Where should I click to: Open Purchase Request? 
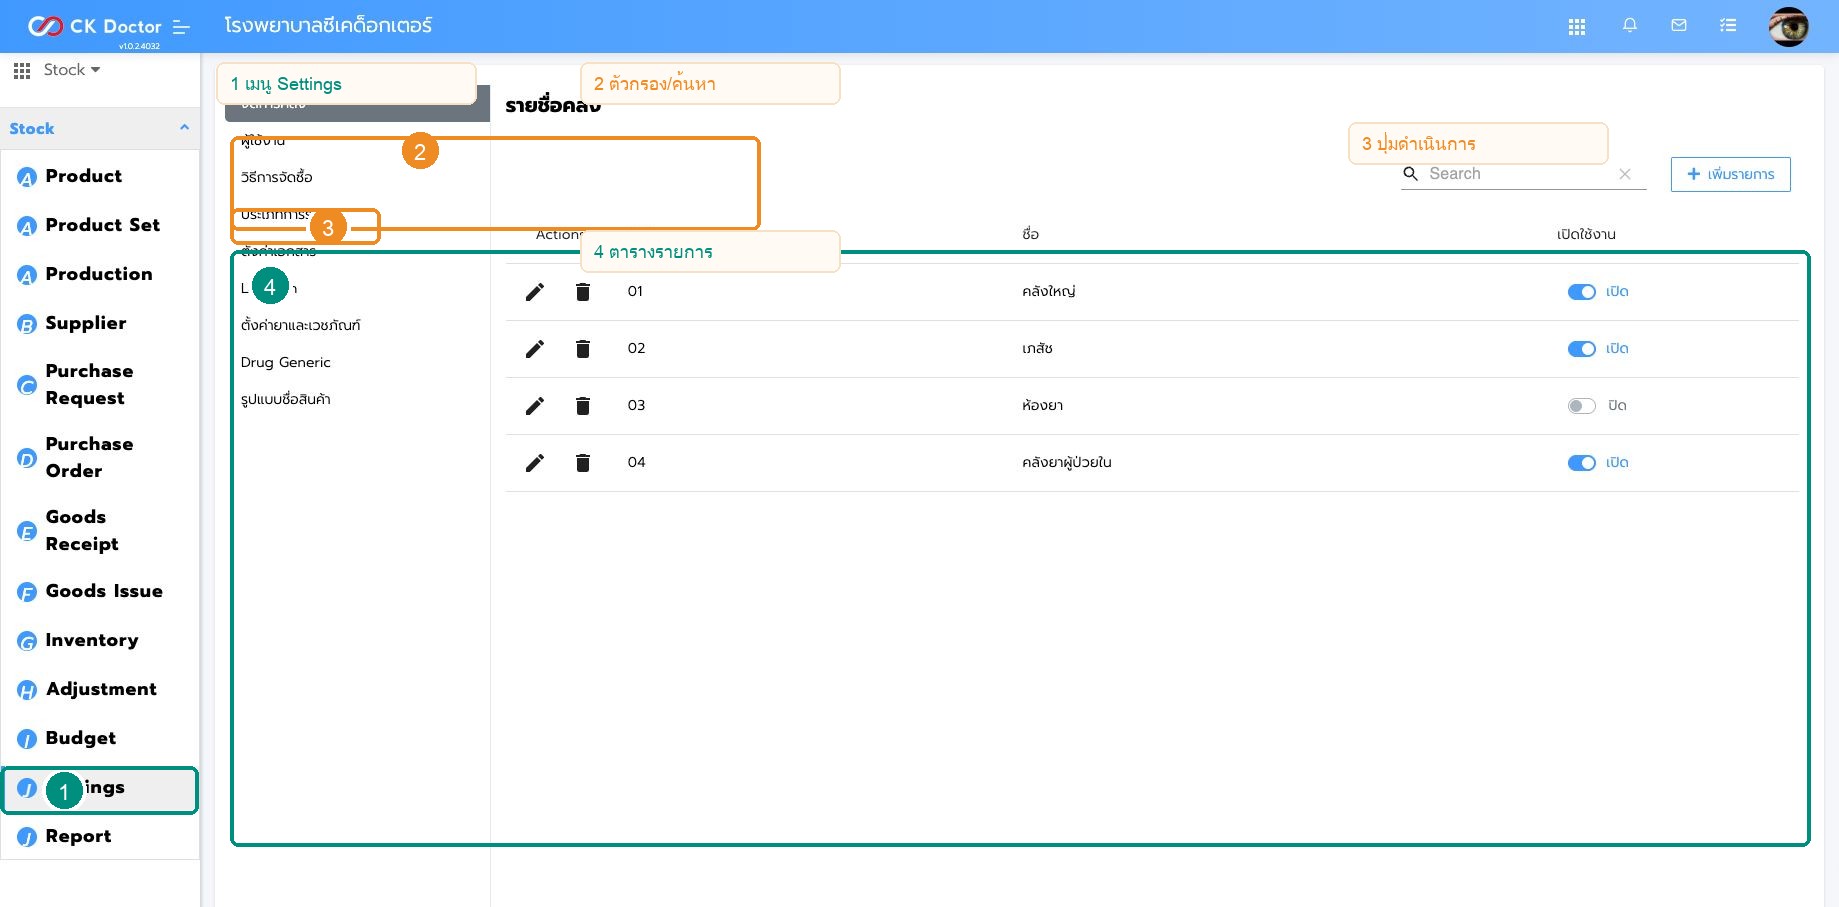[x=89, y=385]
